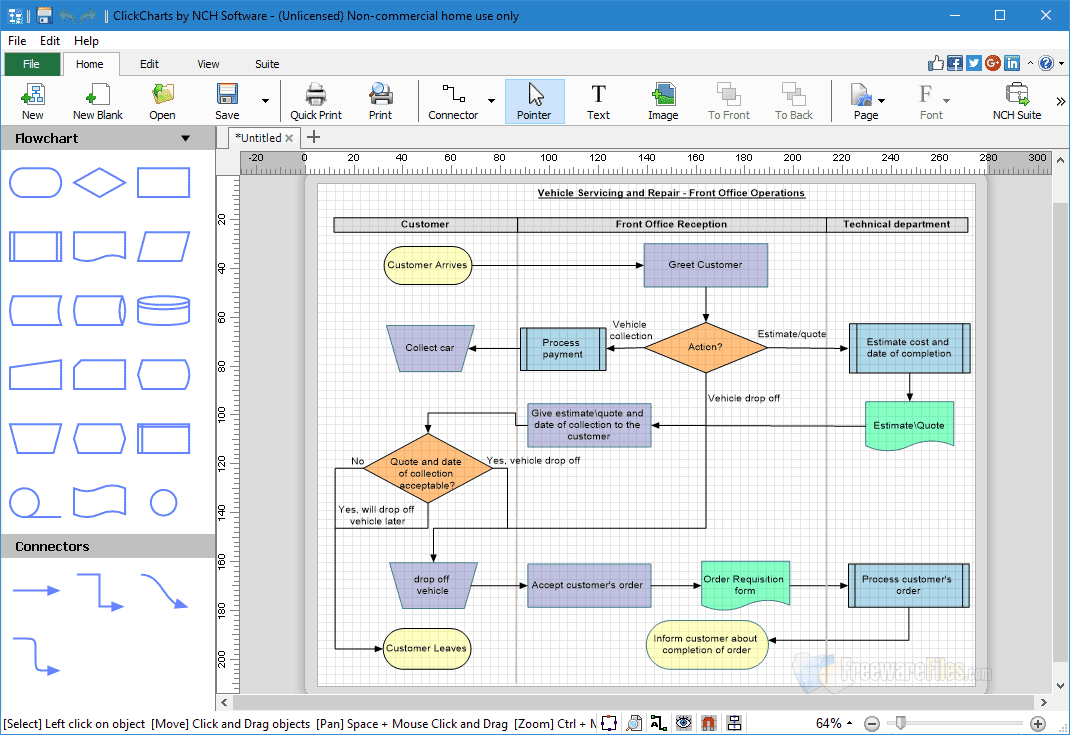
Task: Create a new chart with the New Blank icon
Action: pyautogui.click(x=97, y=100)
